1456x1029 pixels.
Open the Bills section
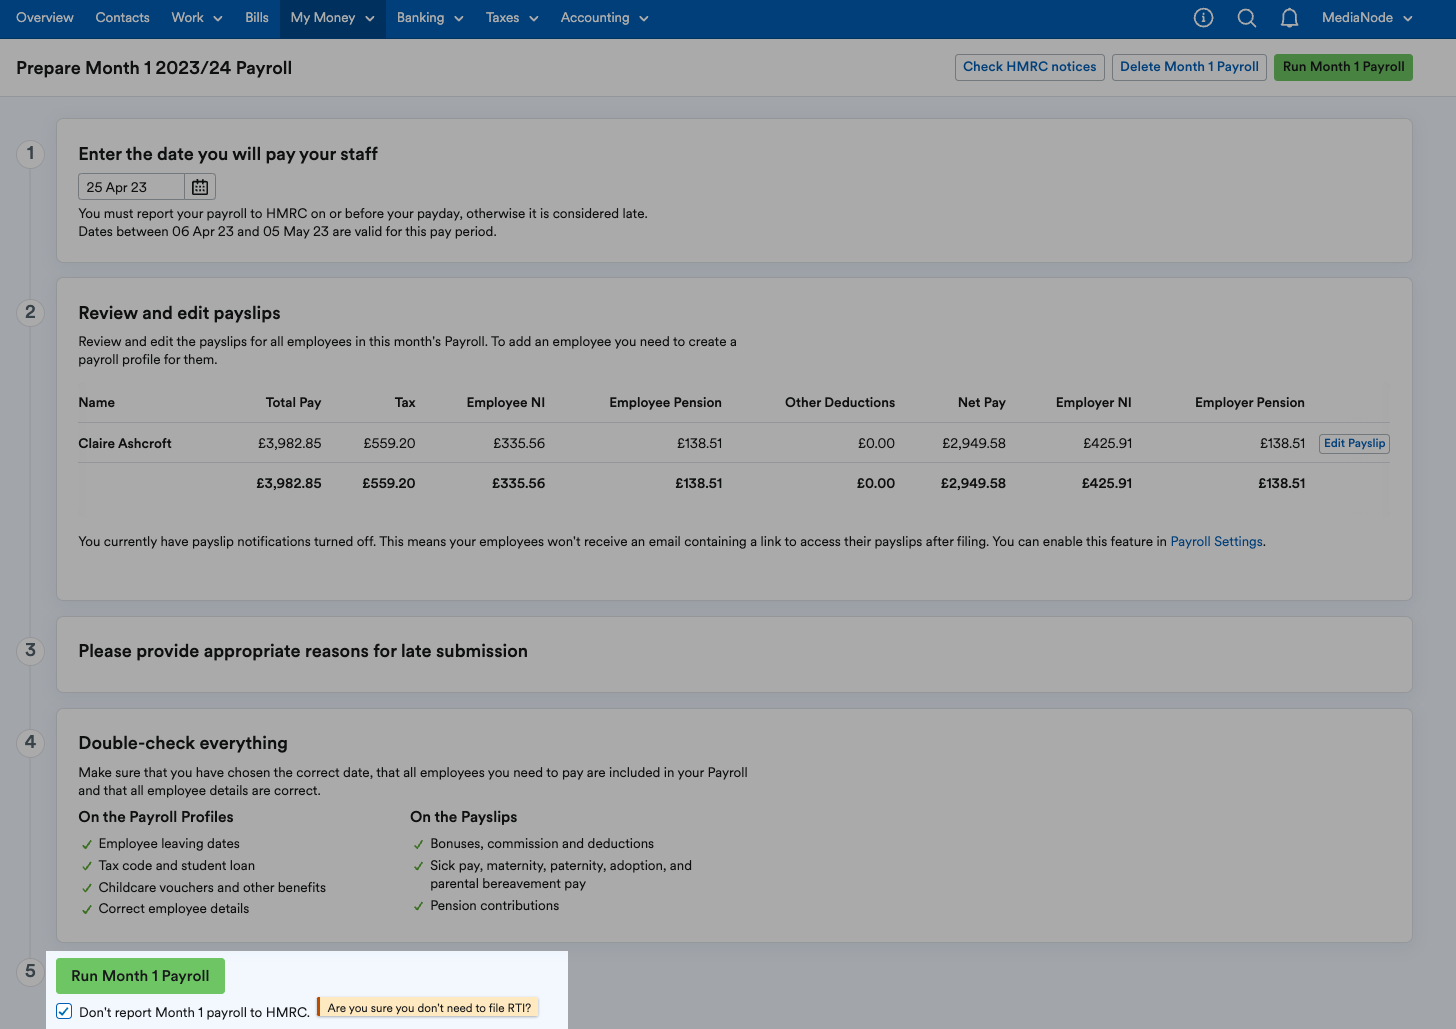point(257,18)
